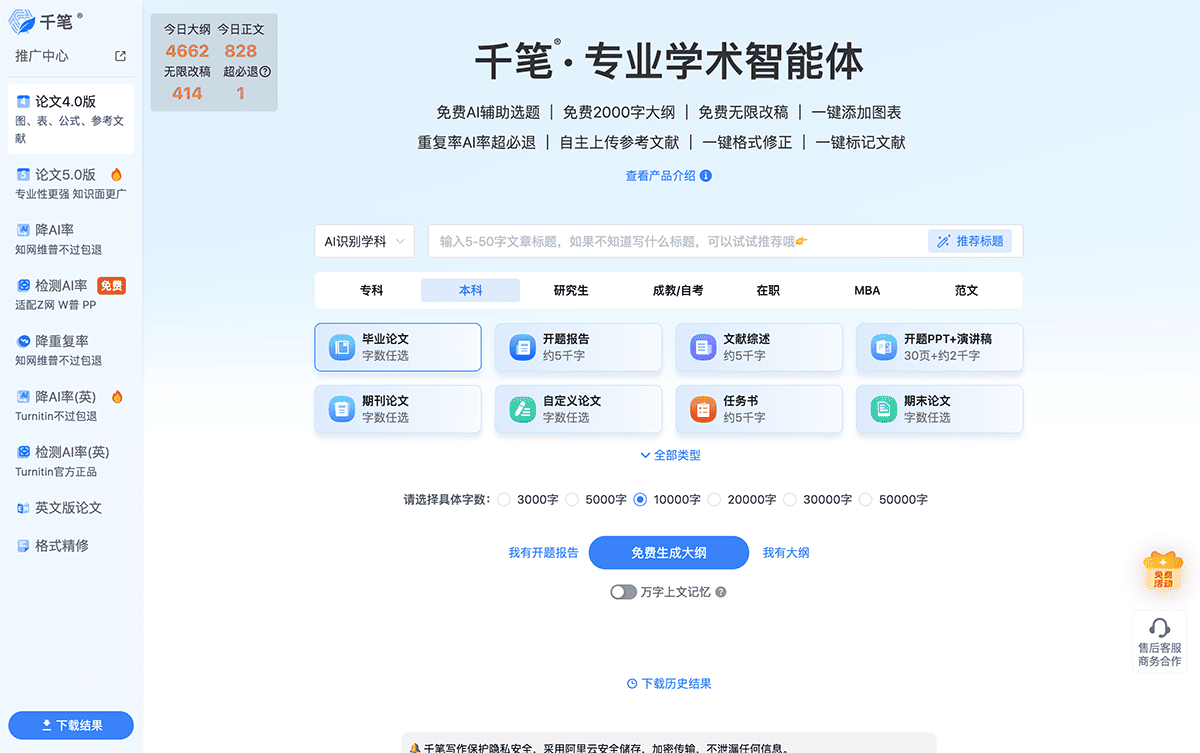Image resolution: width=1200 pixels, height=753 pixels.
Task: Click the 免费生成大纲 button
Action: coord(668,553)
